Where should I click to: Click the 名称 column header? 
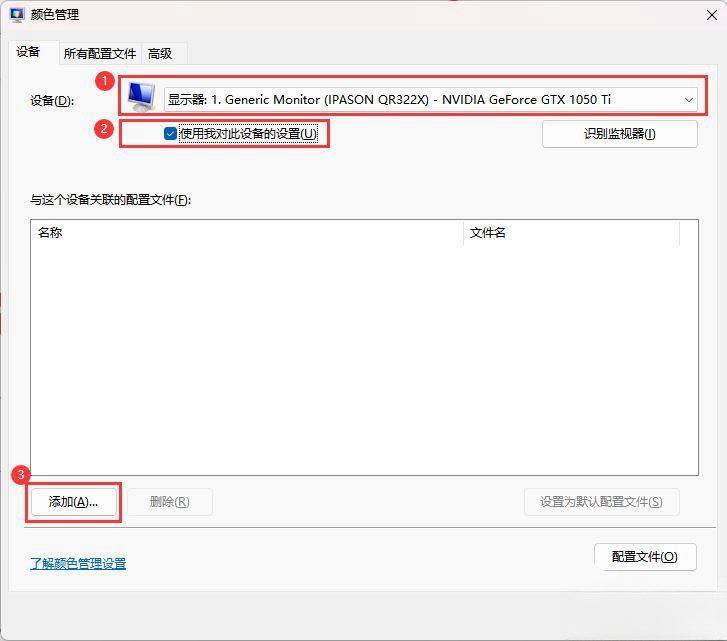(x=247, y=233)
